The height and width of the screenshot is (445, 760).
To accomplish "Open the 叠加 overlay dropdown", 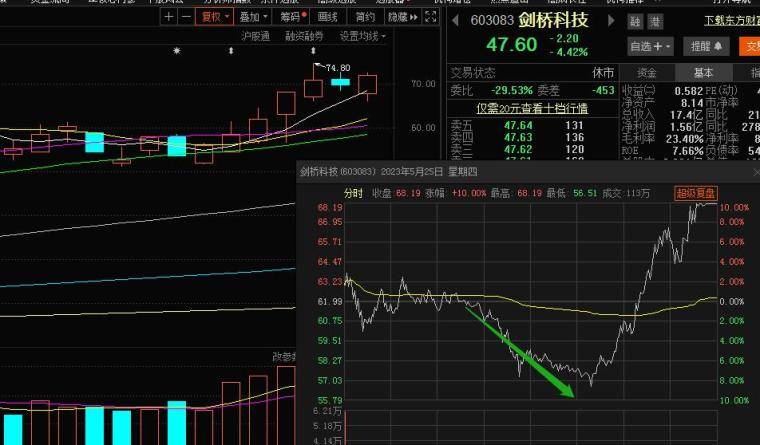I will [x=253, y=17].
